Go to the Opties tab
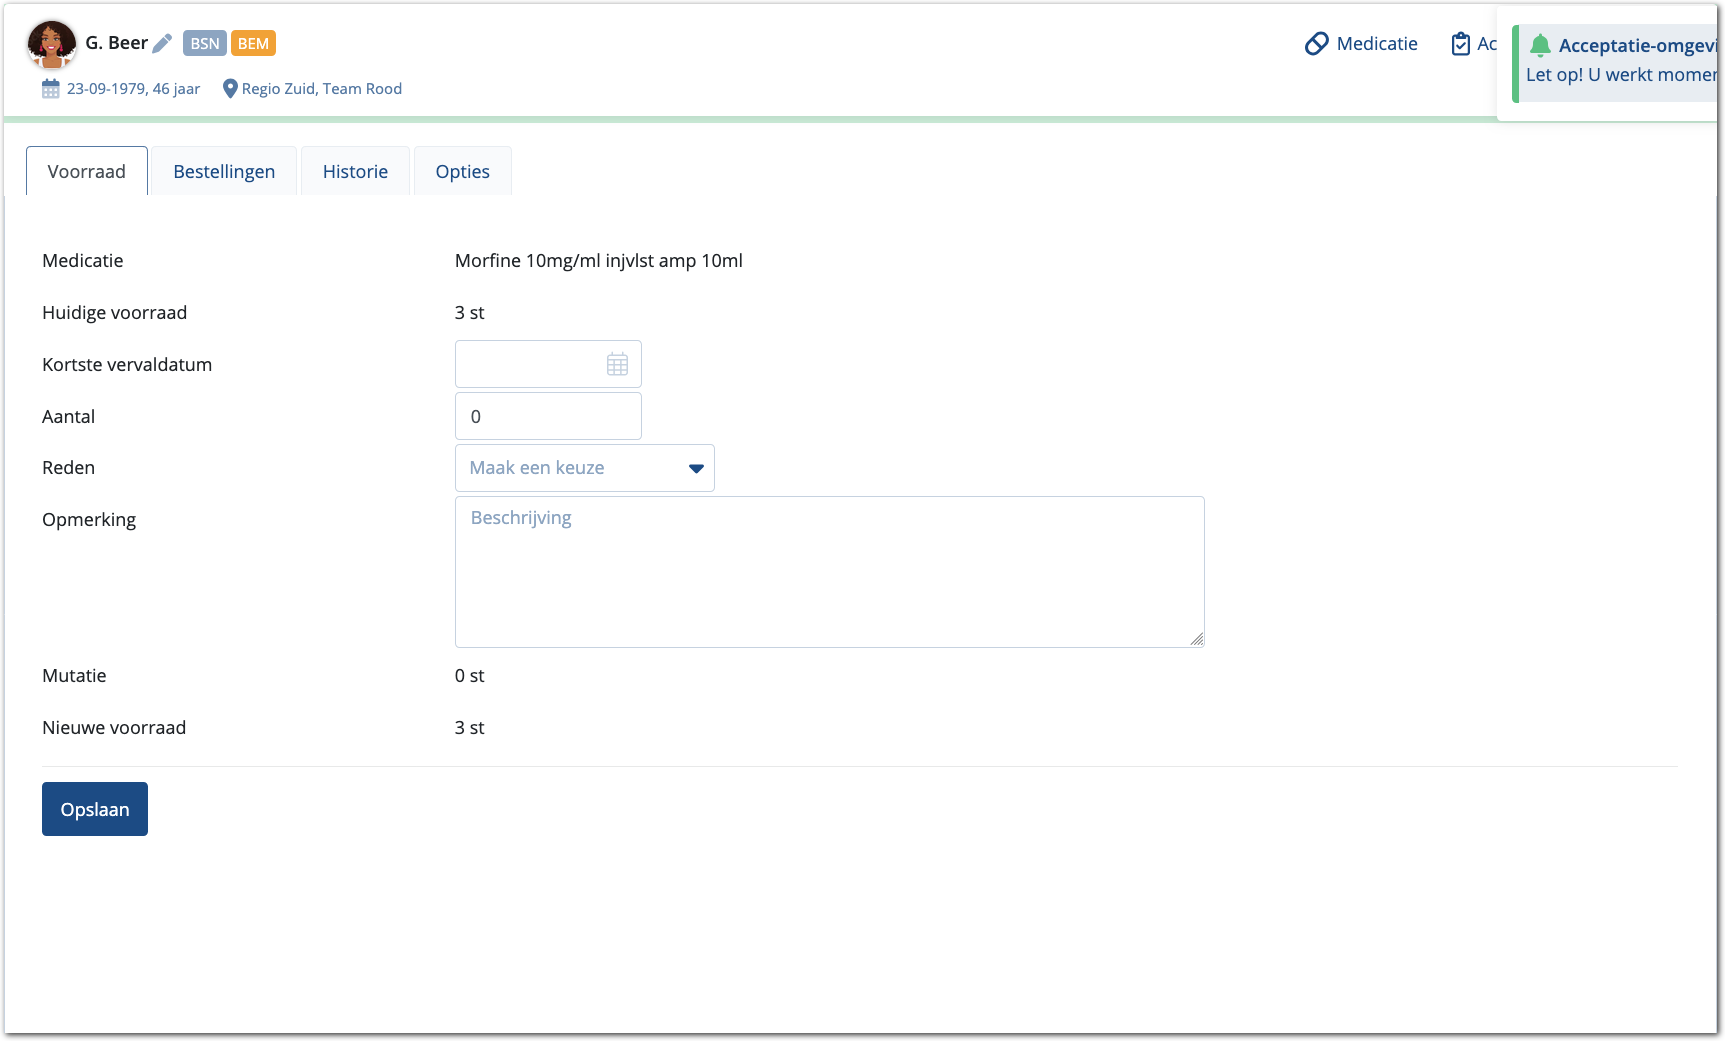 click(462, 171)
